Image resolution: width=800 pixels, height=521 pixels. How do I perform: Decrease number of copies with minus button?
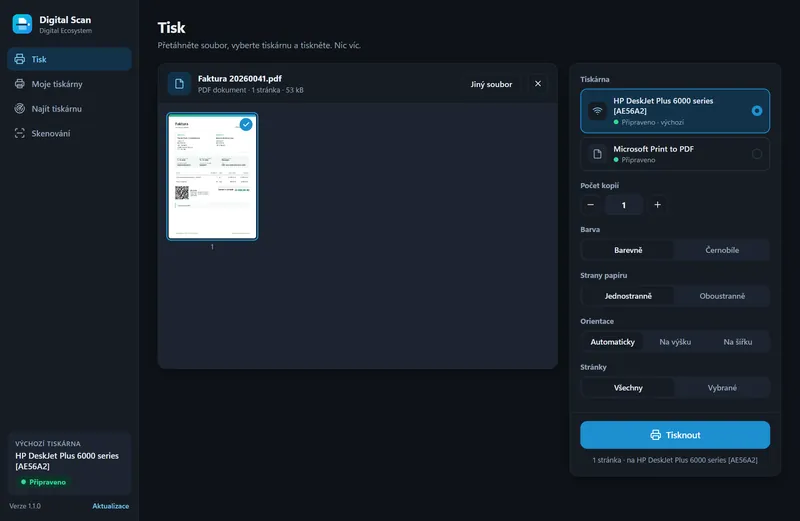click(x=590, y=205)
